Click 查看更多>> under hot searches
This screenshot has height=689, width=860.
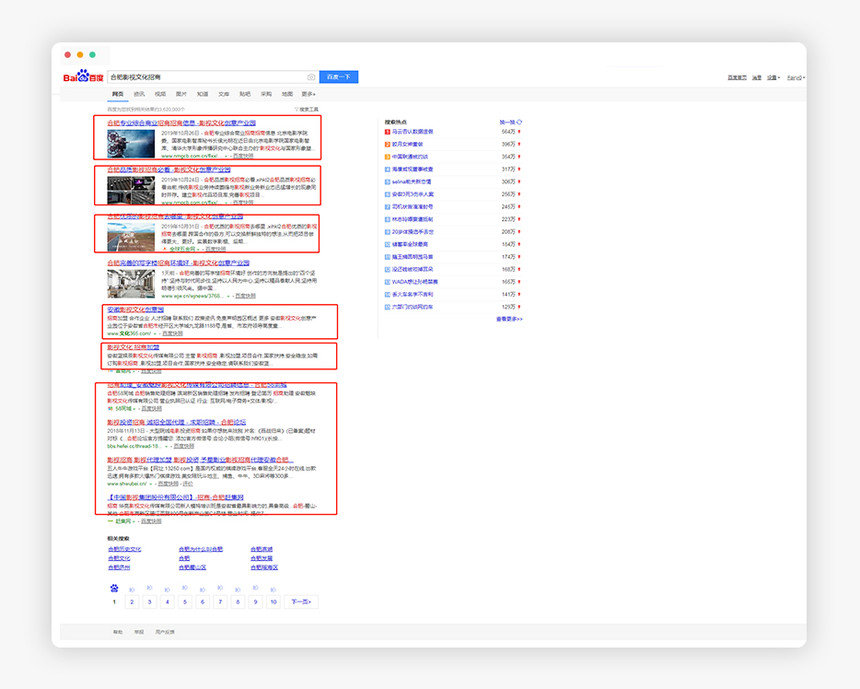point(510,319)
